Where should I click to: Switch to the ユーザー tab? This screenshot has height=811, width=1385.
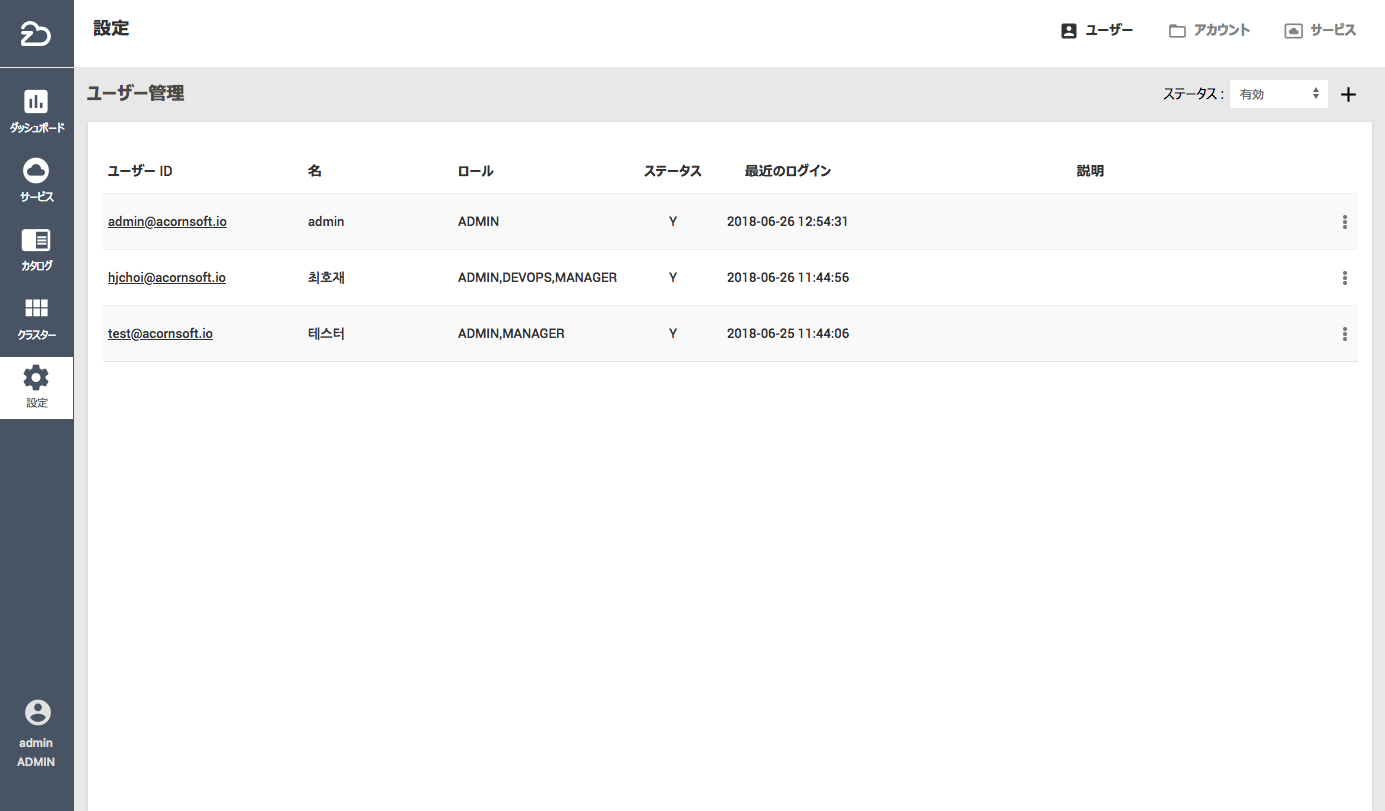tap(1097, 30)
